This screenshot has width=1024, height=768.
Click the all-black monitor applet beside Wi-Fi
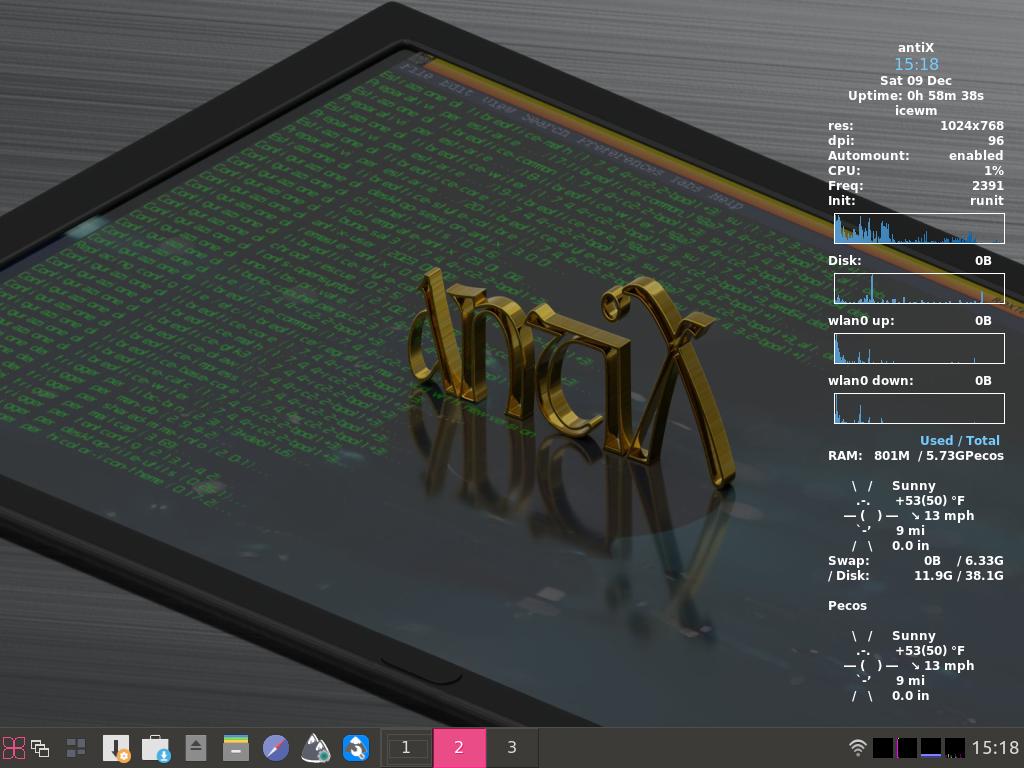click(x=883, y=748)
